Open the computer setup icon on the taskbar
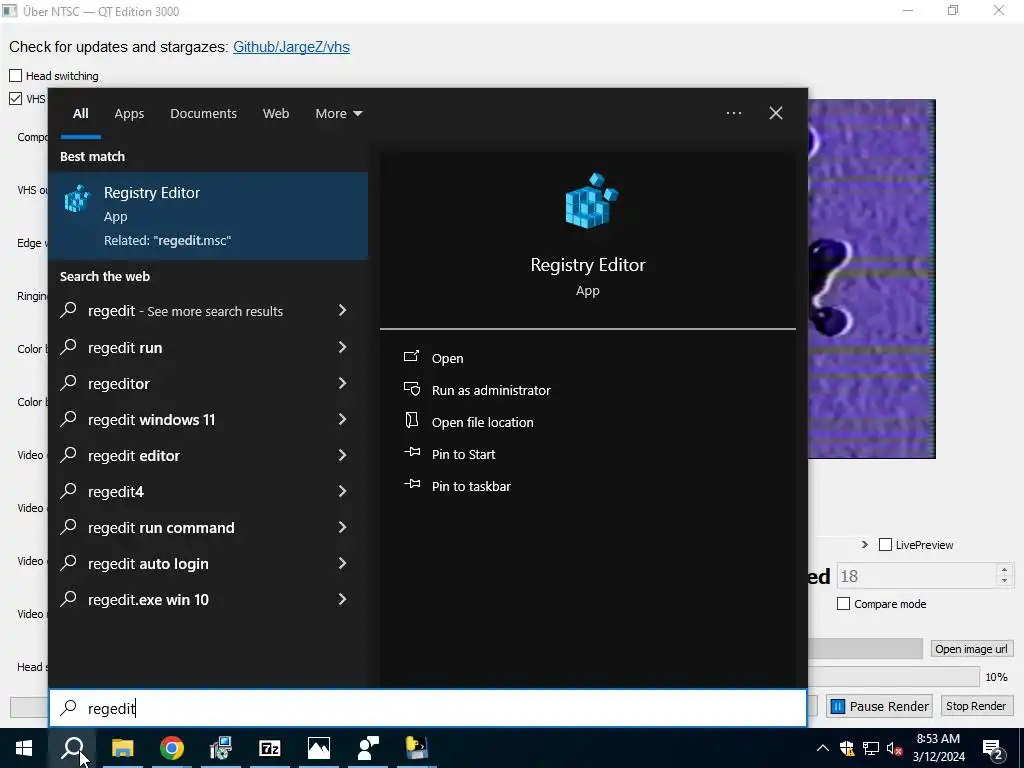 (x=221, y=748)
